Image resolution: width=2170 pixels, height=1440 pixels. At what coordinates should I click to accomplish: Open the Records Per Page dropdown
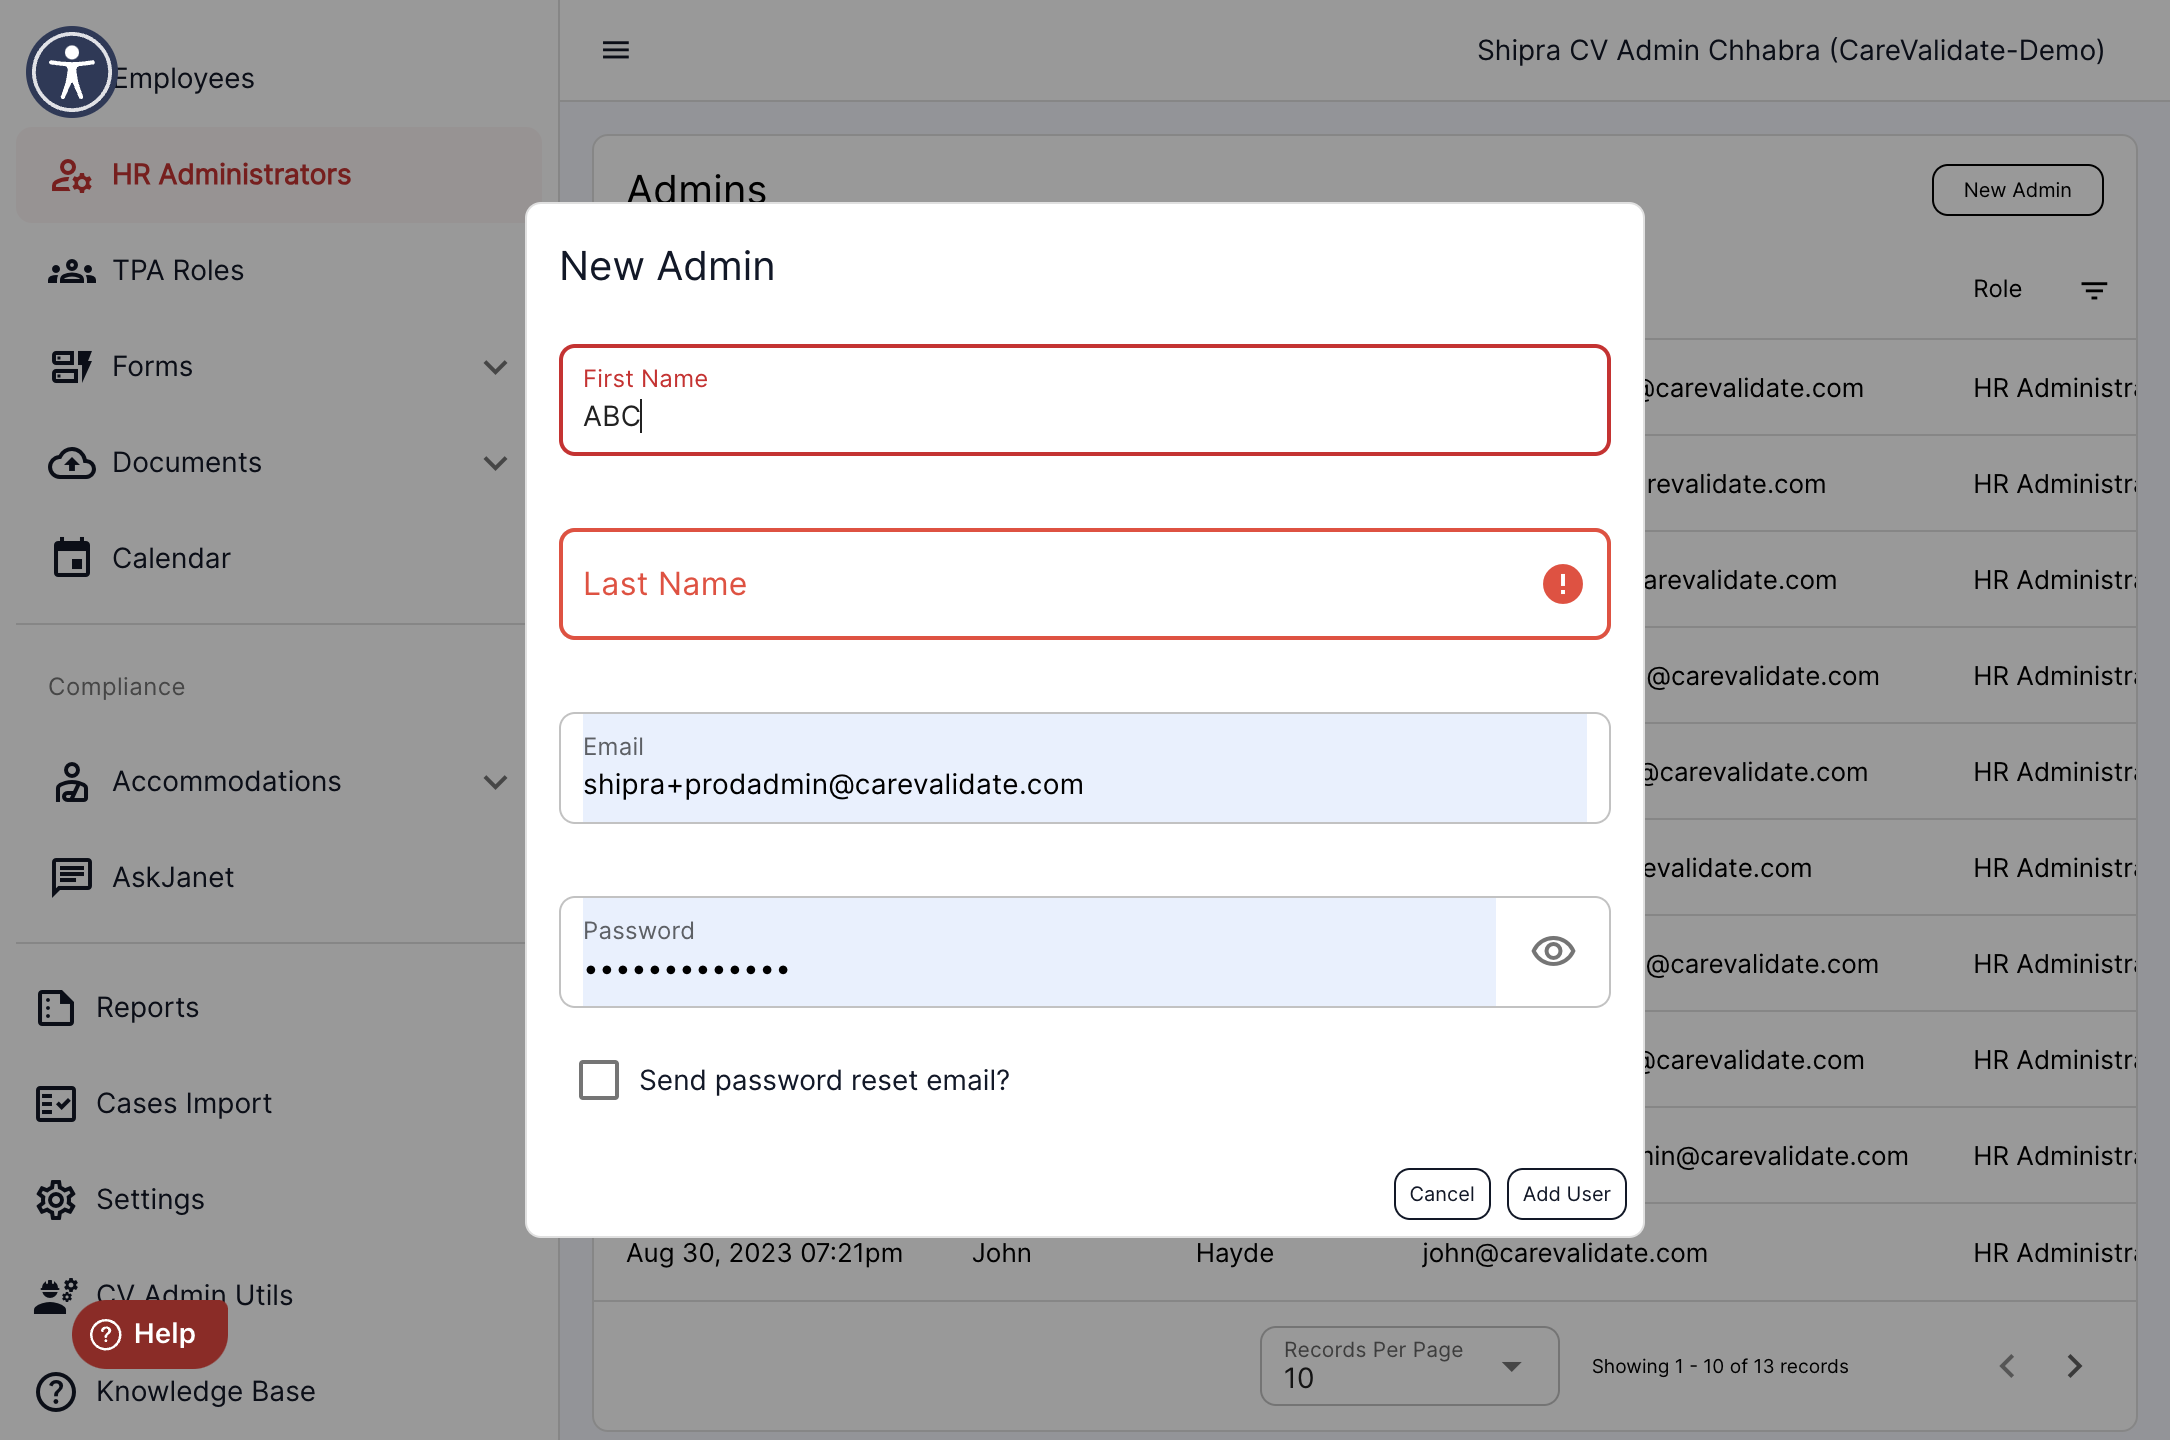point(1409,1366)
